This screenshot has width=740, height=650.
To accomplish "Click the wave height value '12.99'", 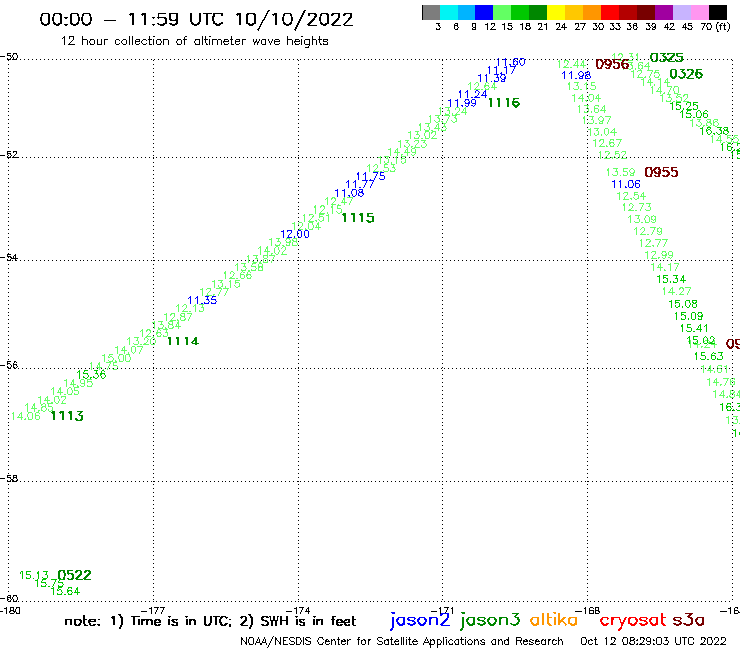I will [659, 255].
